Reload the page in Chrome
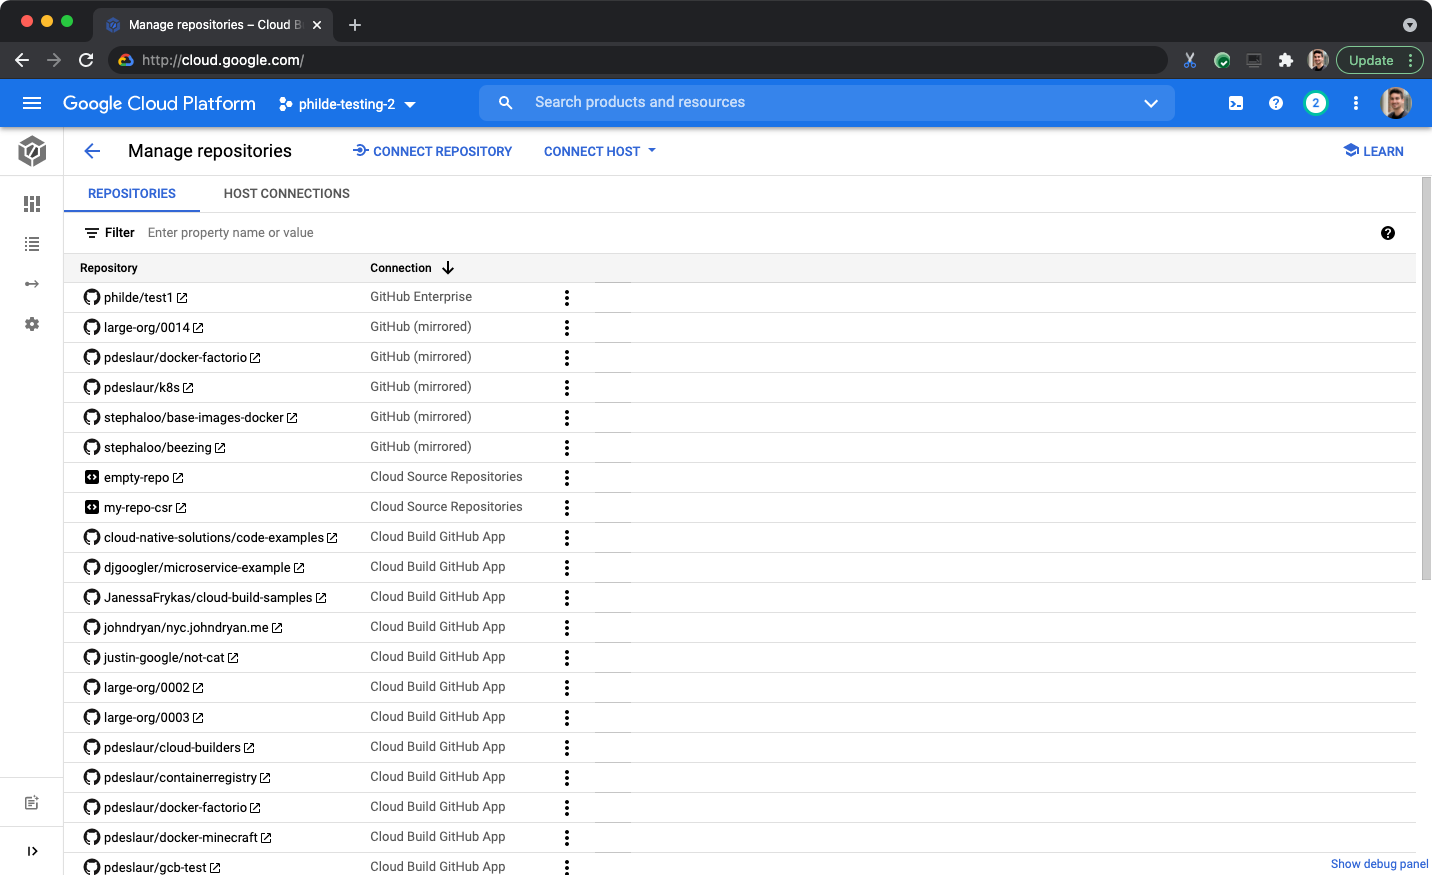 pos(86,60)
